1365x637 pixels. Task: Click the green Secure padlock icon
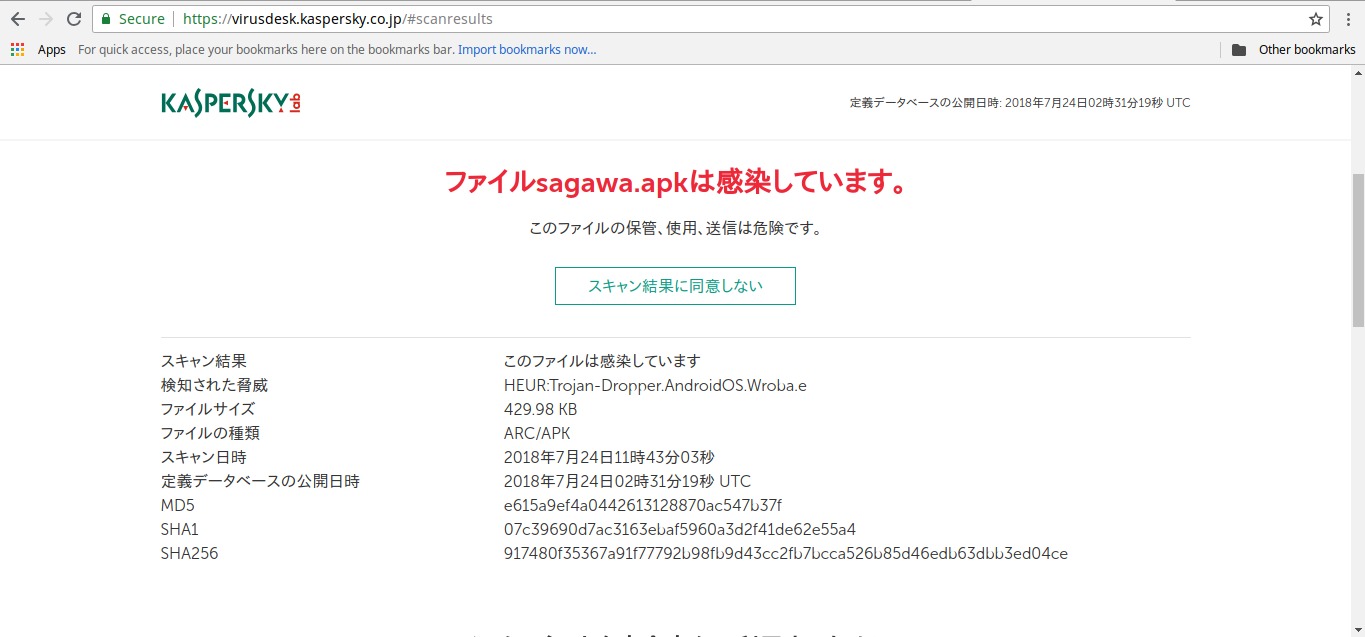[106, 19]
